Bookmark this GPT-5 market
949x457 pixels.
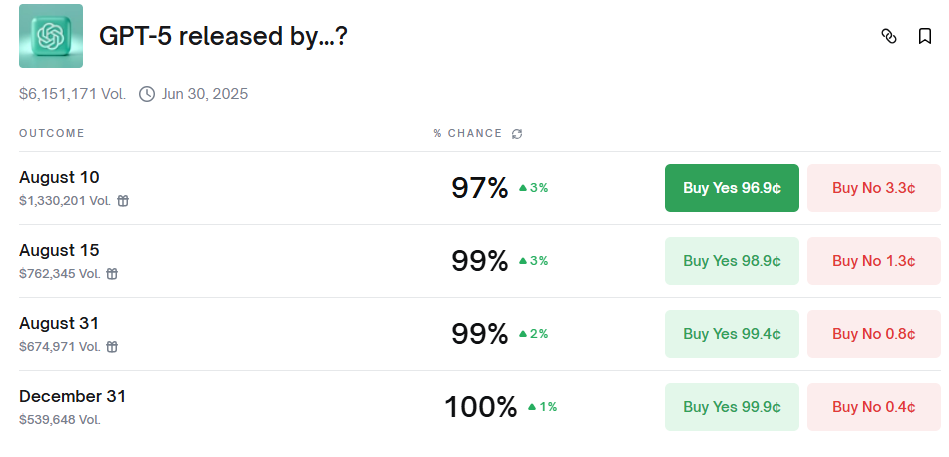tap(924, 36)
